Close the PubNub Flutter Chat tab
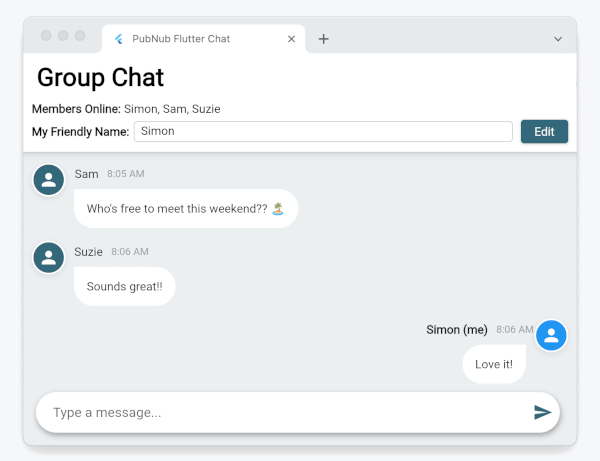600x461 pixels. [291, 39]
